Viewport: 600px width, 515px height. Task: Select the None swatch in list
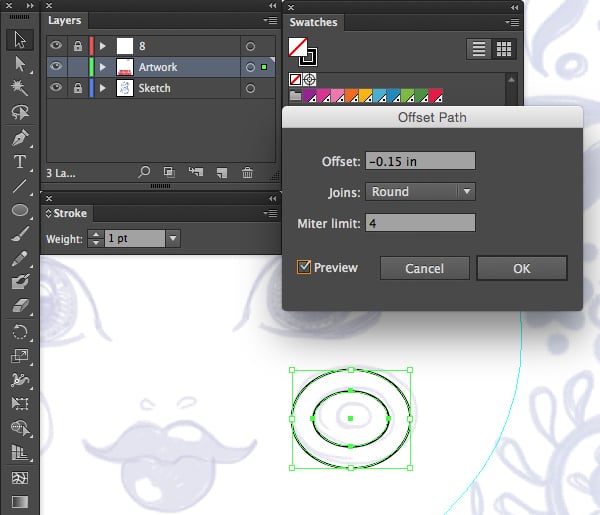tap(295, 80)
